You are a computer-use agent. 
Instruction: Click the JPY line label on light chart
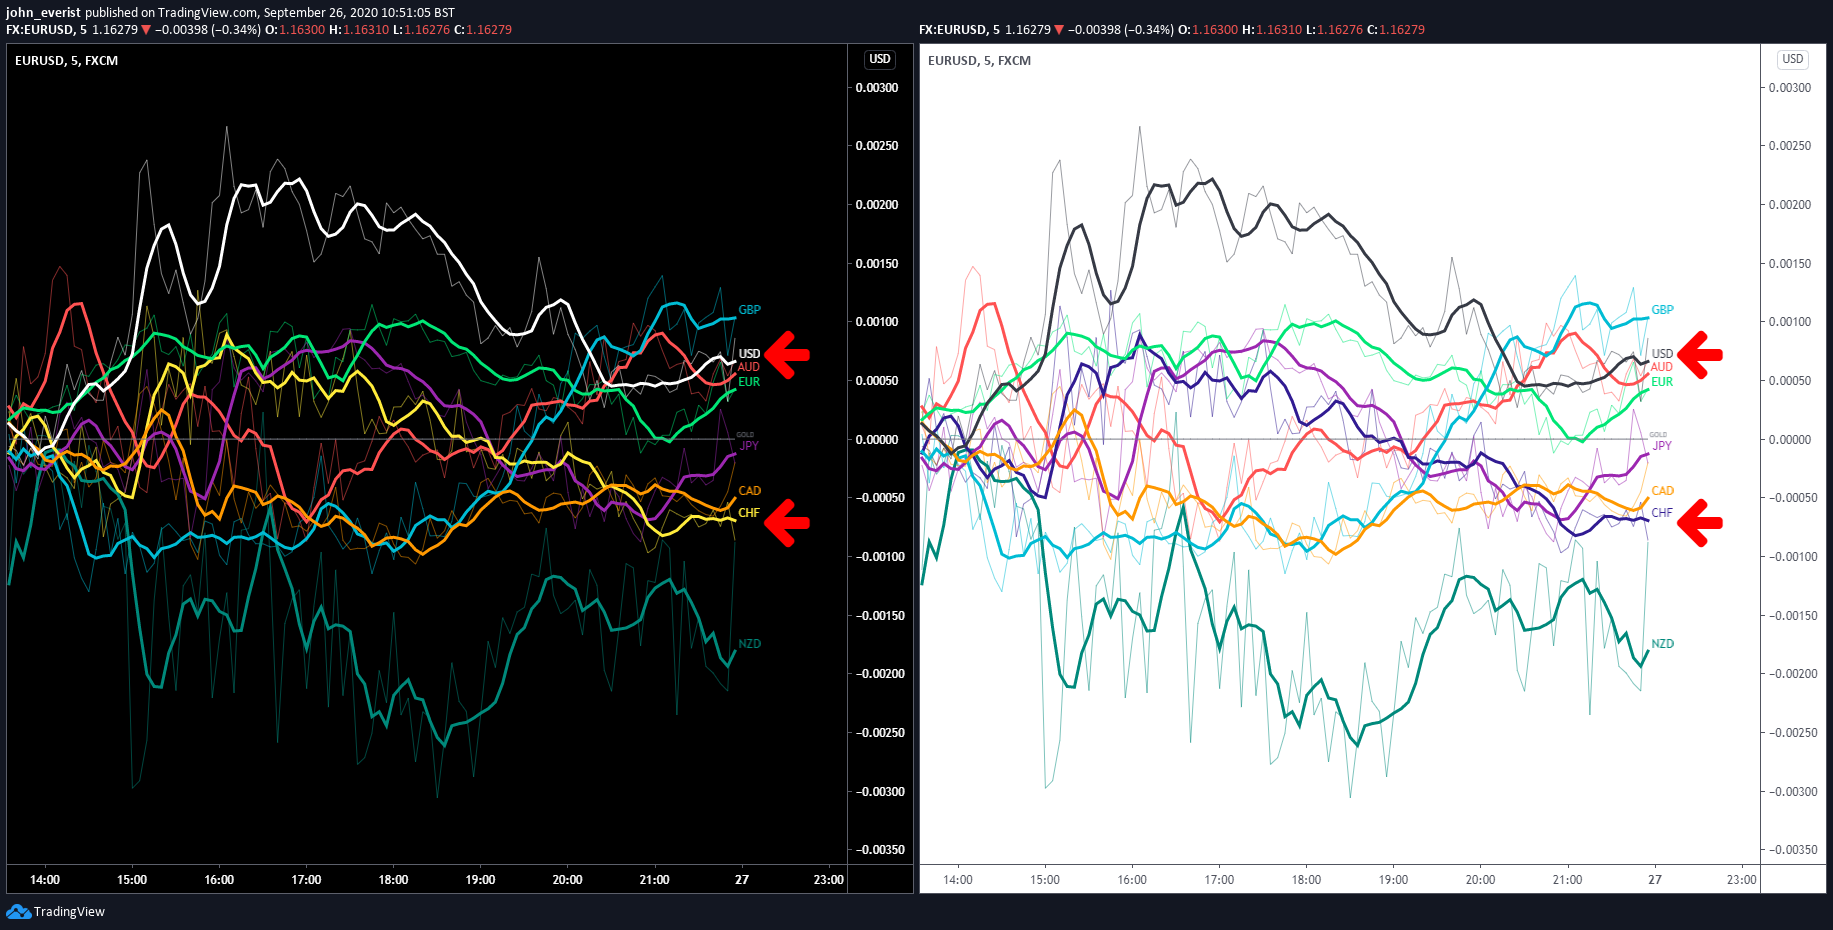[x=1662, y=446]
